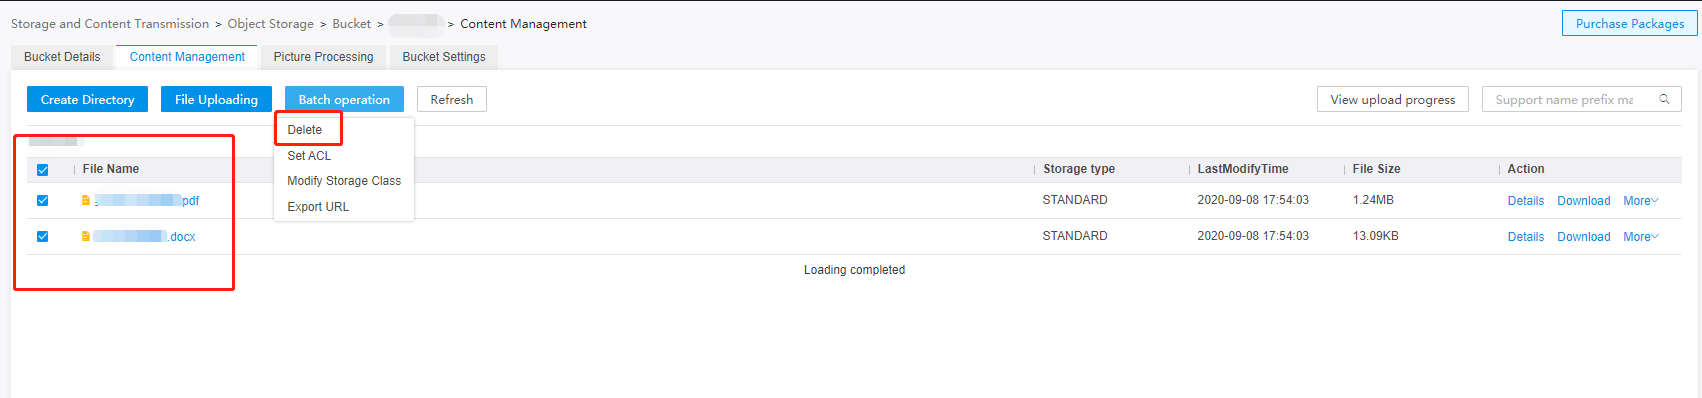Expand More options for docx file
The image size is (1702, 398).
[1641, 237]
